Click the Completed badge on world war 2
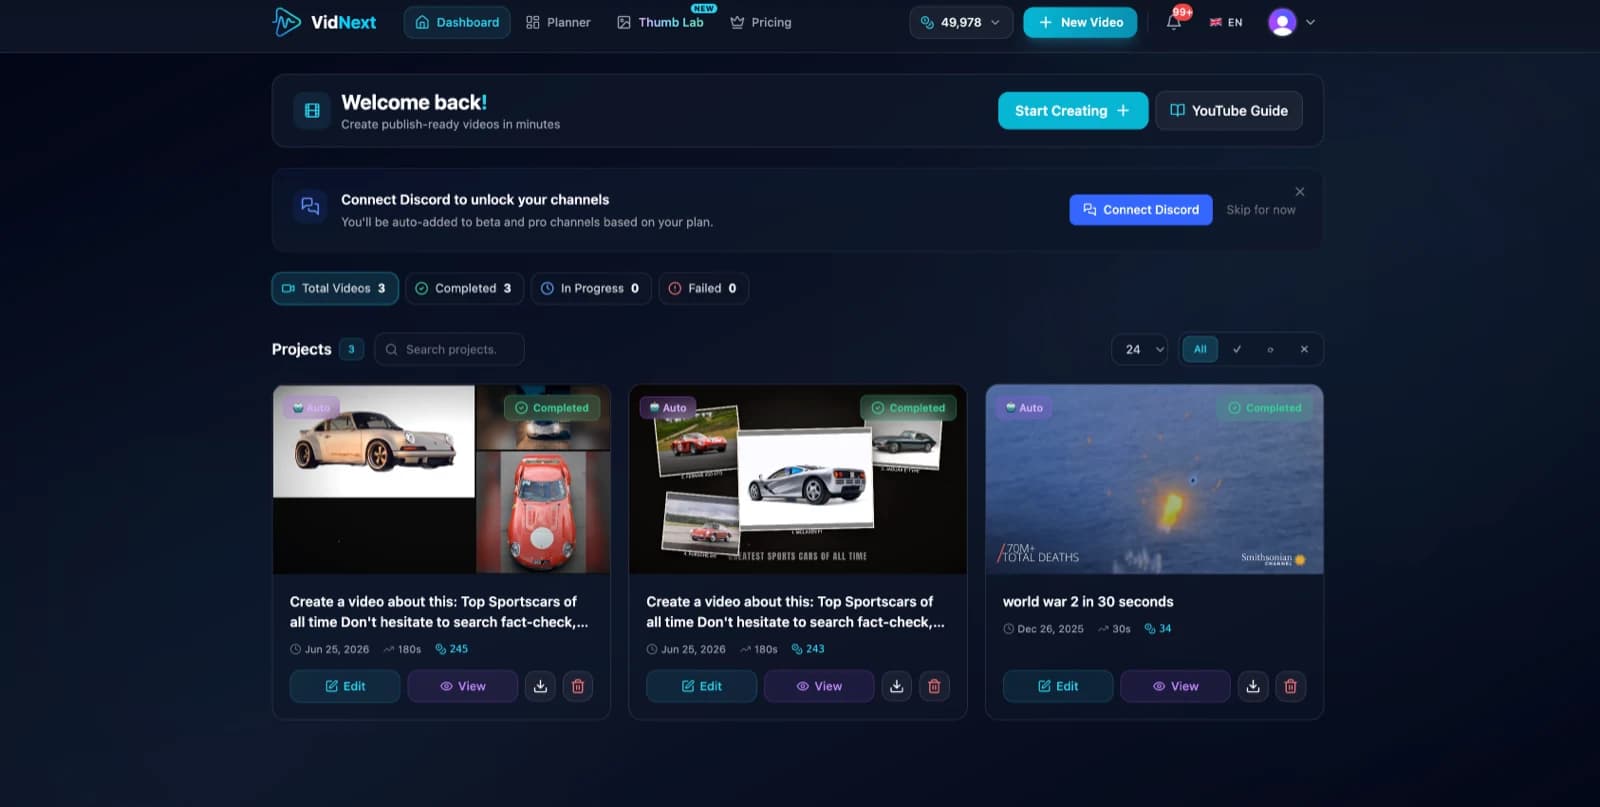Screen dimensions: 1600x807 (1265, 408)
